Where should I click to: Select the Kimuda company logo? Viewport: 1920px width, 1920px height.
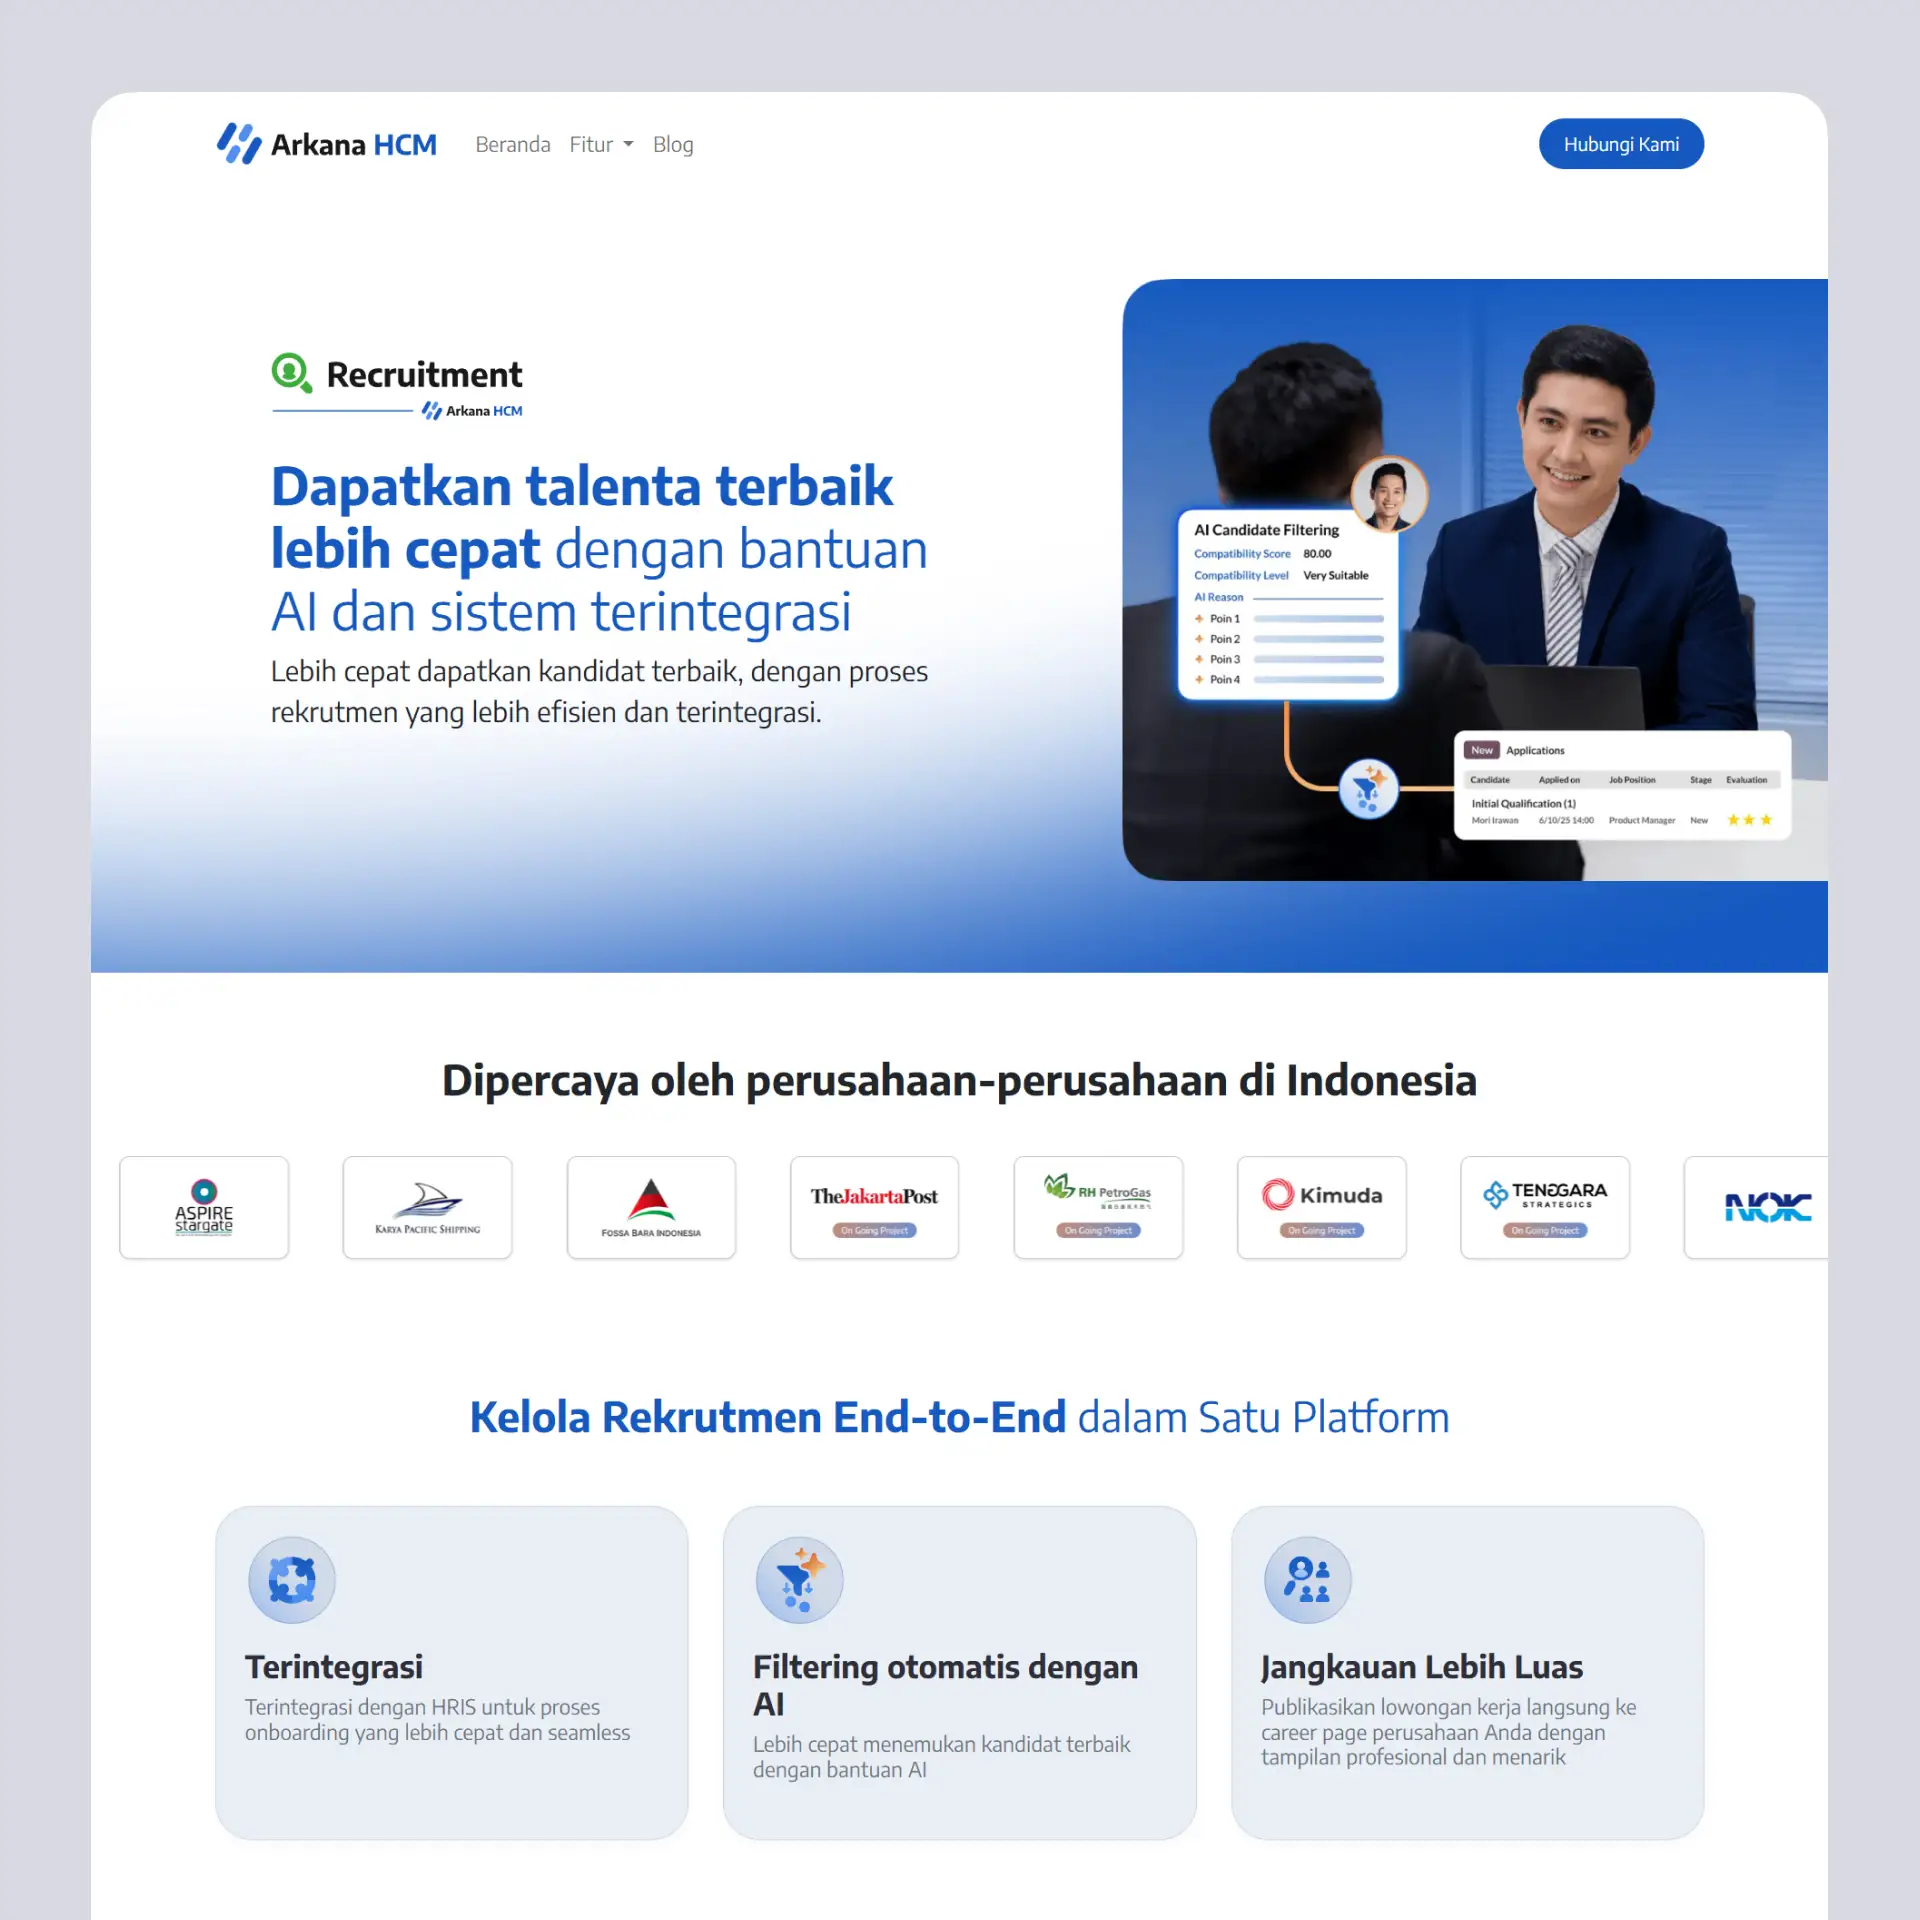[x=1321, y=1195]
